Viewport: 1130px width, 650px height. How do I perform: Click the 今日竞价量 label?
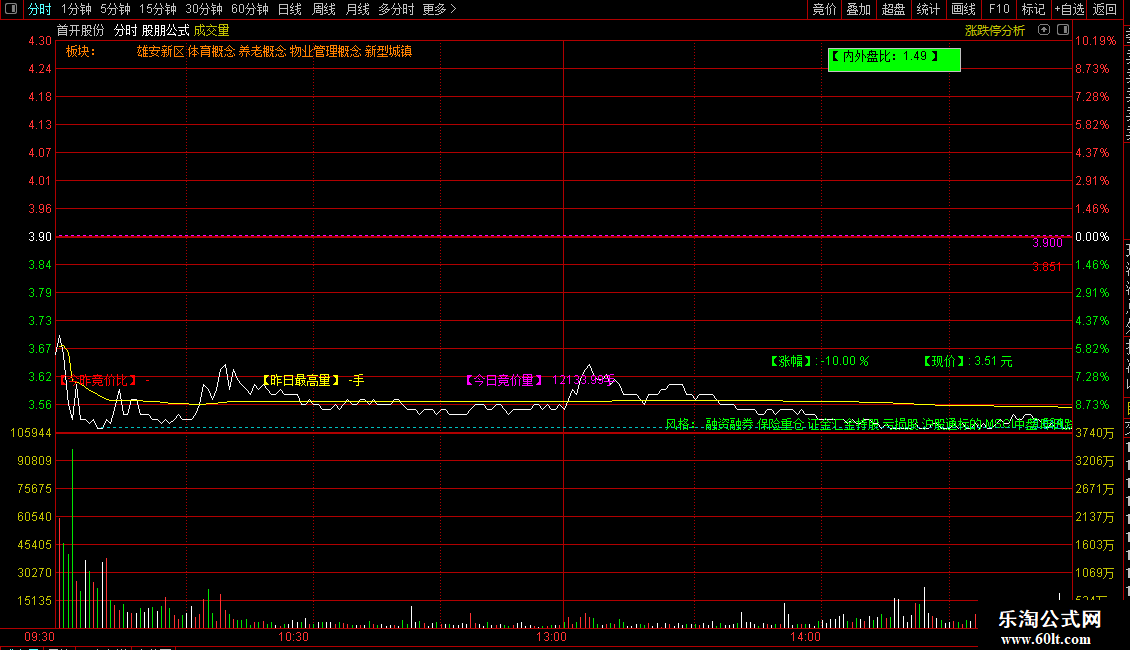click(x=504, y=380)
